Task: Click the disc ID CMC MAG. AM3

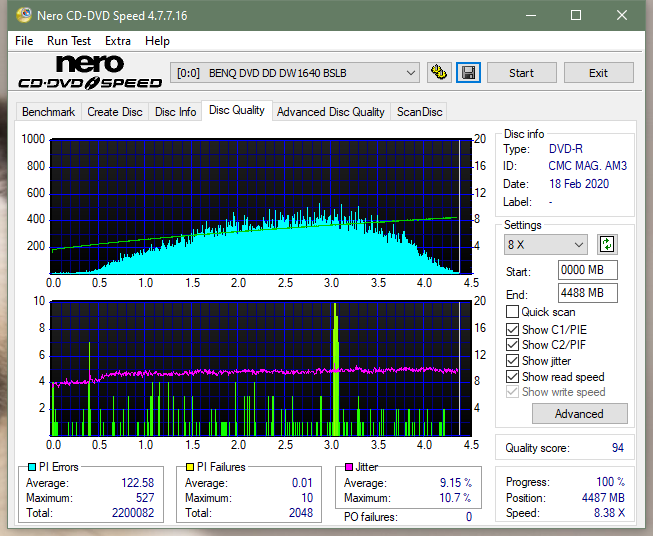Action: [587, 166]
